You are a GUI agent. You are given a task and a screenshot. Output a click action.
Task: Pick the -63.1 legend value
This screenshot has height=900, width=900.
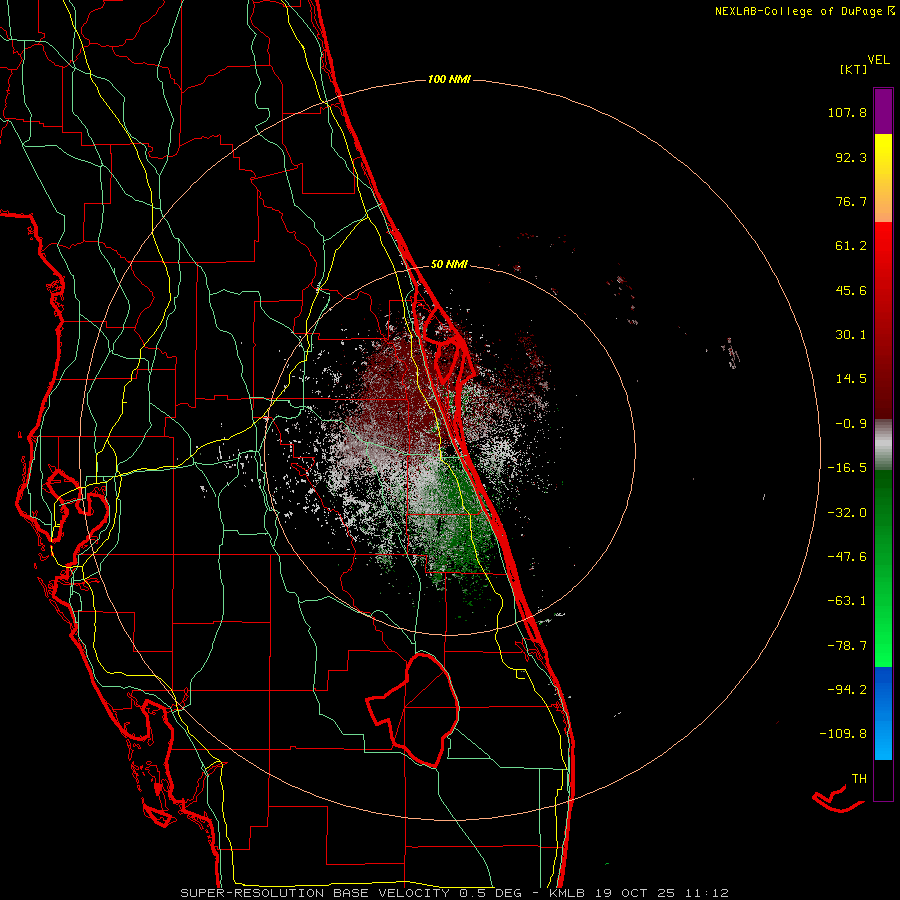tap(847, 601)
